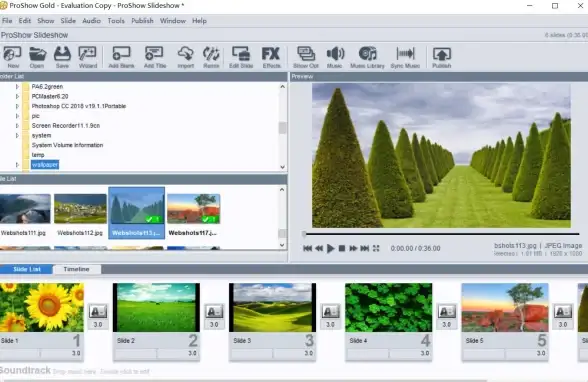Insert a title slide with Add Title
This screenshot has height=382, width=588.
(x=154, y=57)
